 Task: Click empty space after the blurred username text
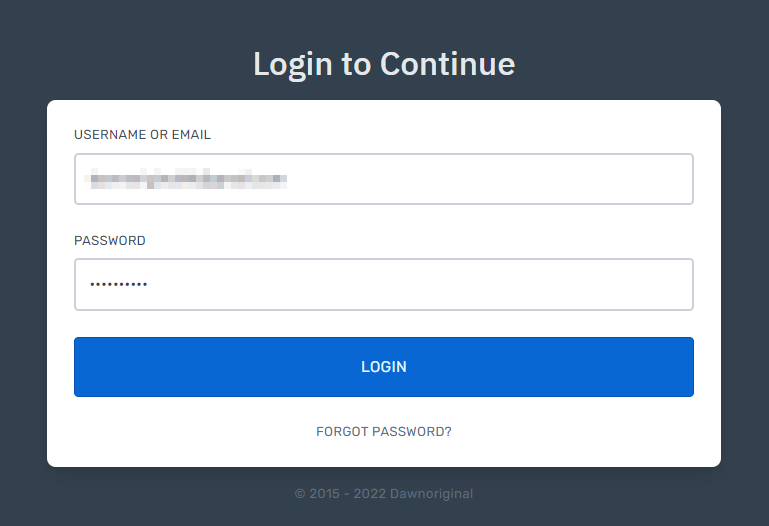tap(490, 179)
